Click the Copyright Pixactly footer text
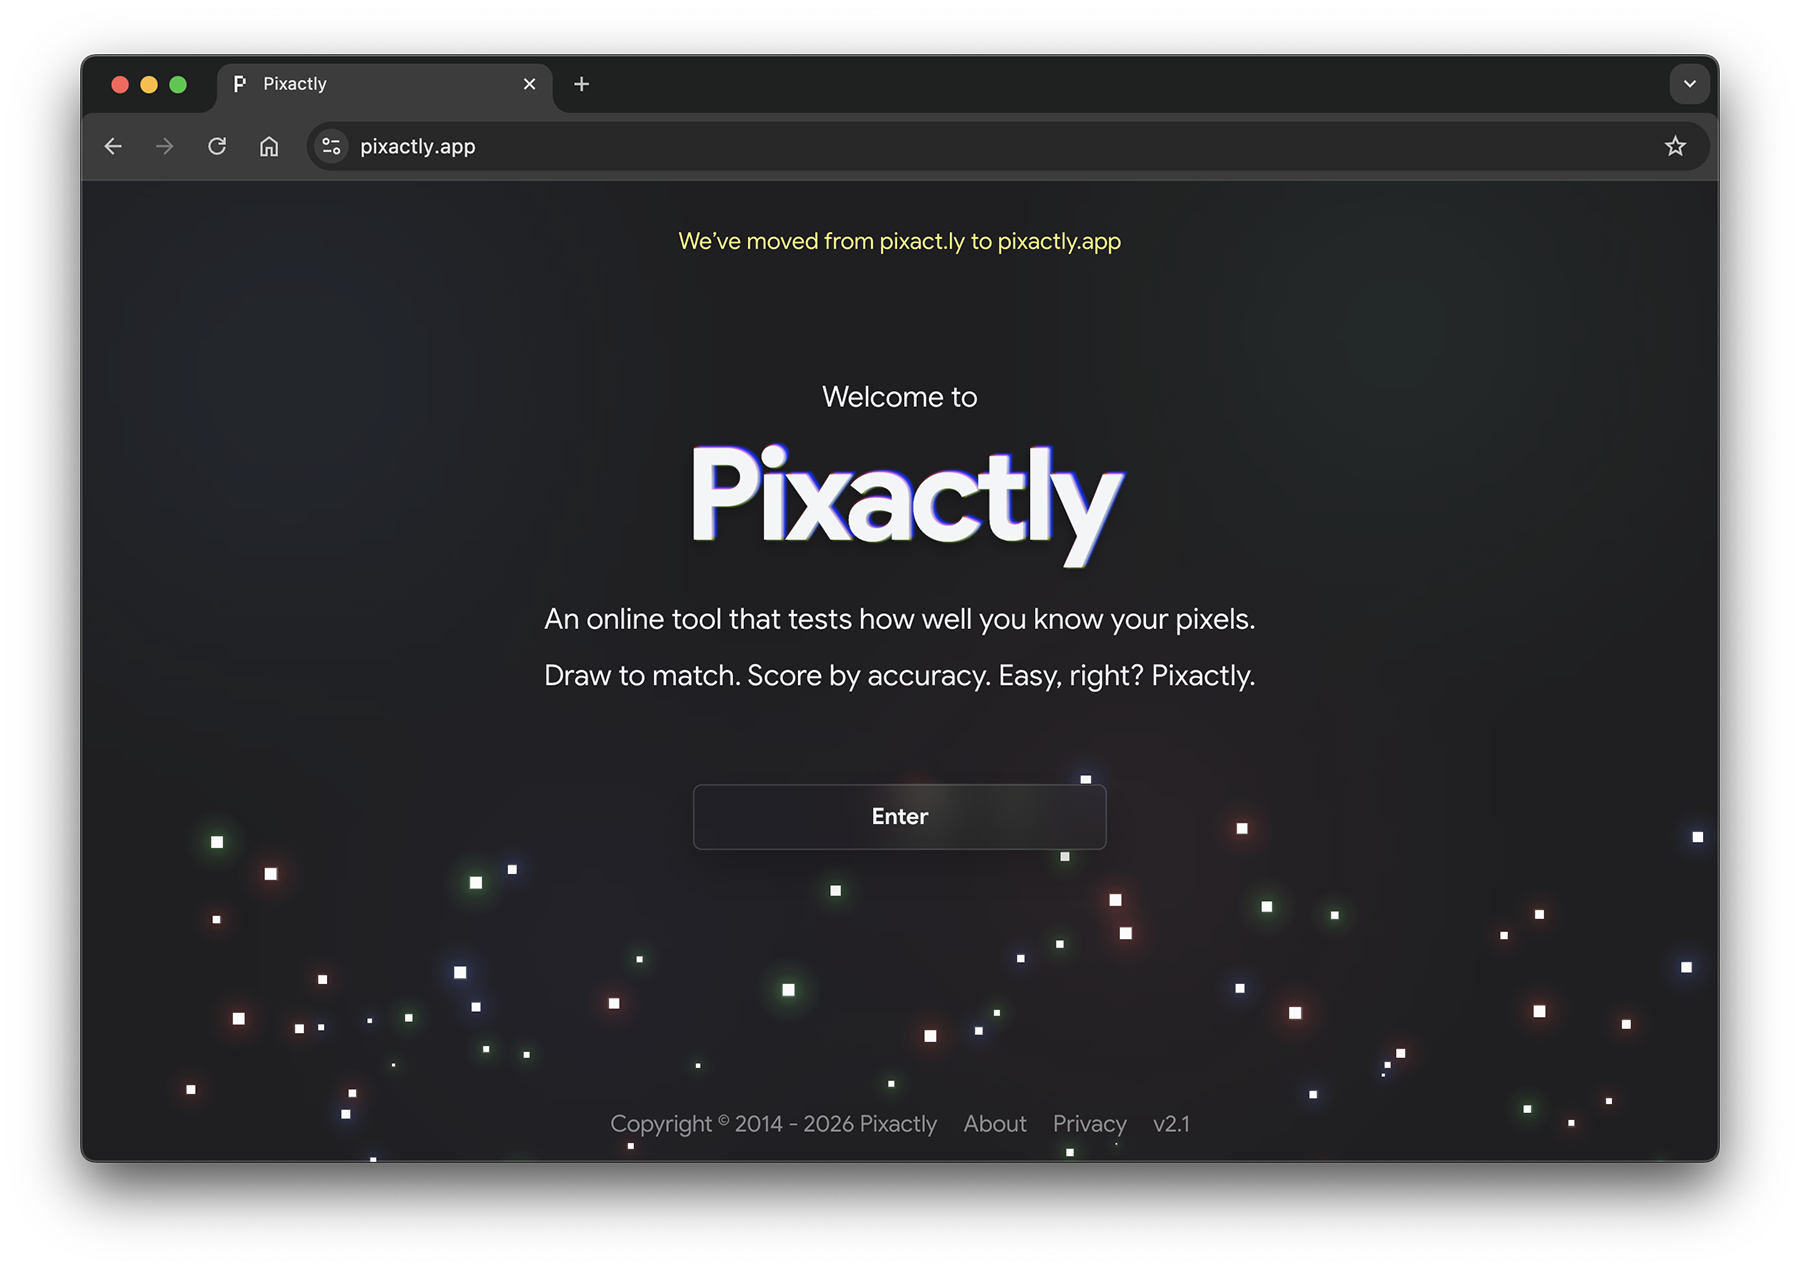The image size is (1800, 1269). pyautogui.click(x=774, y=1123)
